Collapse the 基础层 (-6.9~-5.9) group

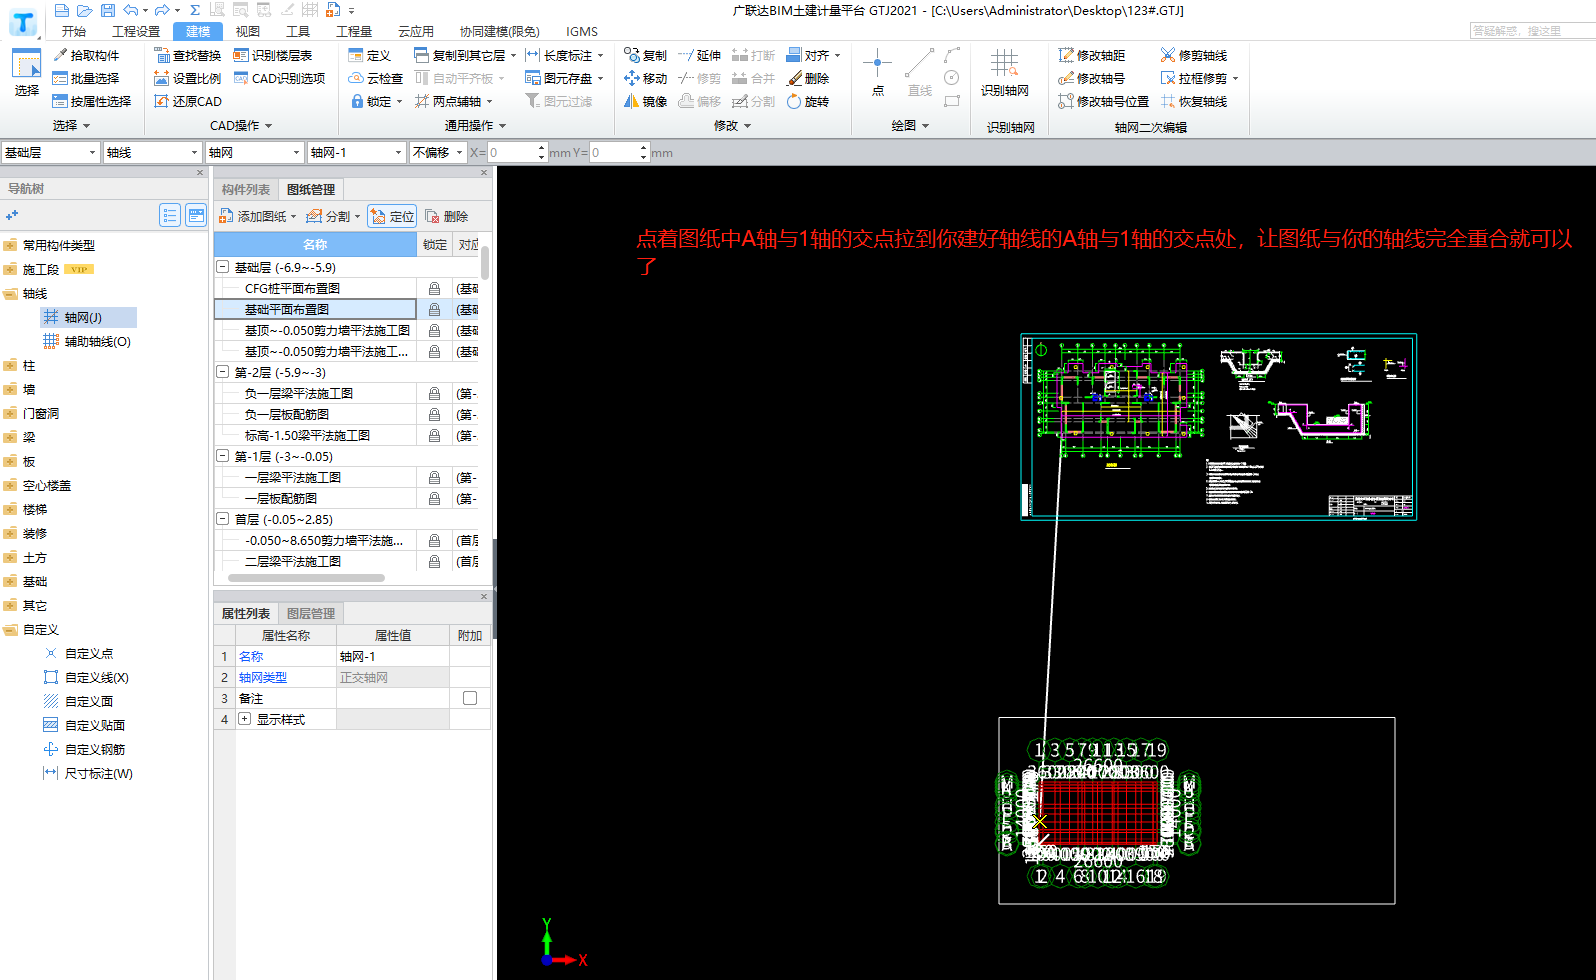pos(223,267)
